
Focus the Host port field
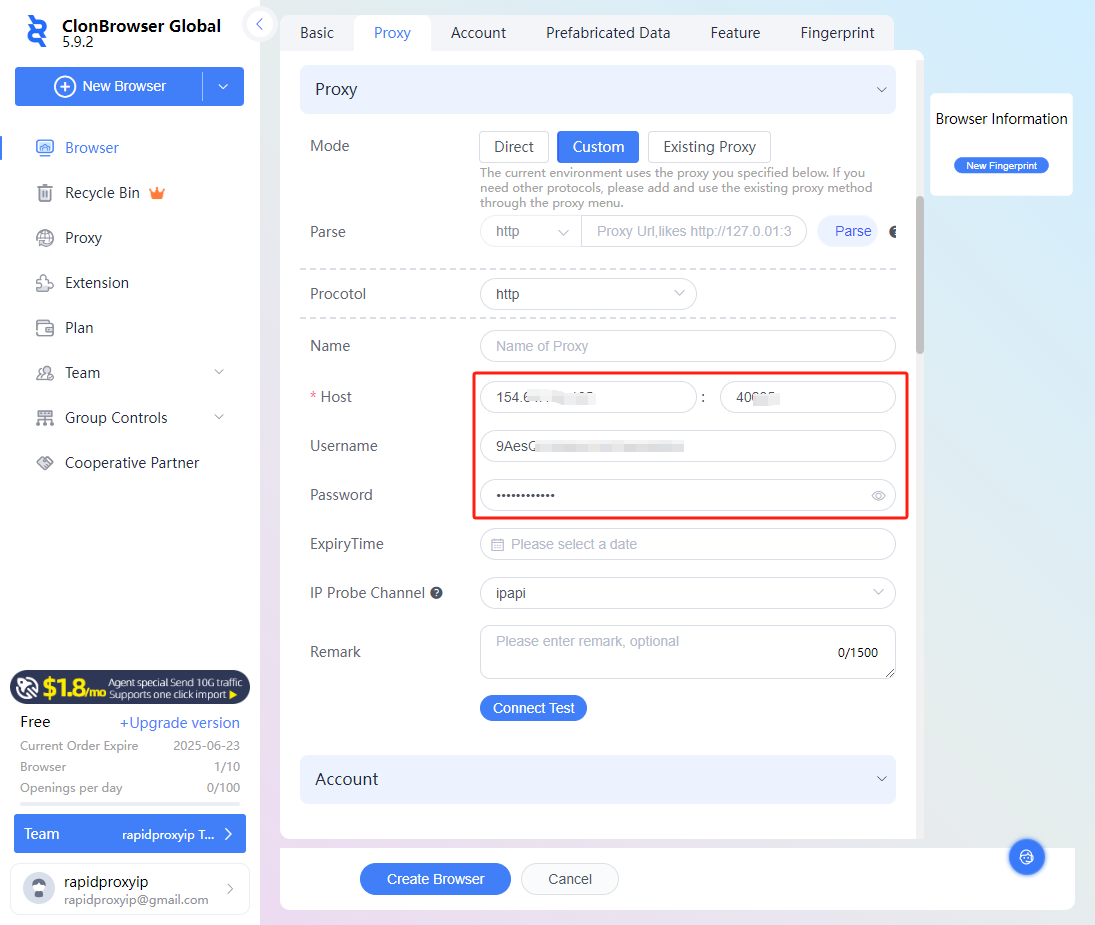(x=807, y=397)
